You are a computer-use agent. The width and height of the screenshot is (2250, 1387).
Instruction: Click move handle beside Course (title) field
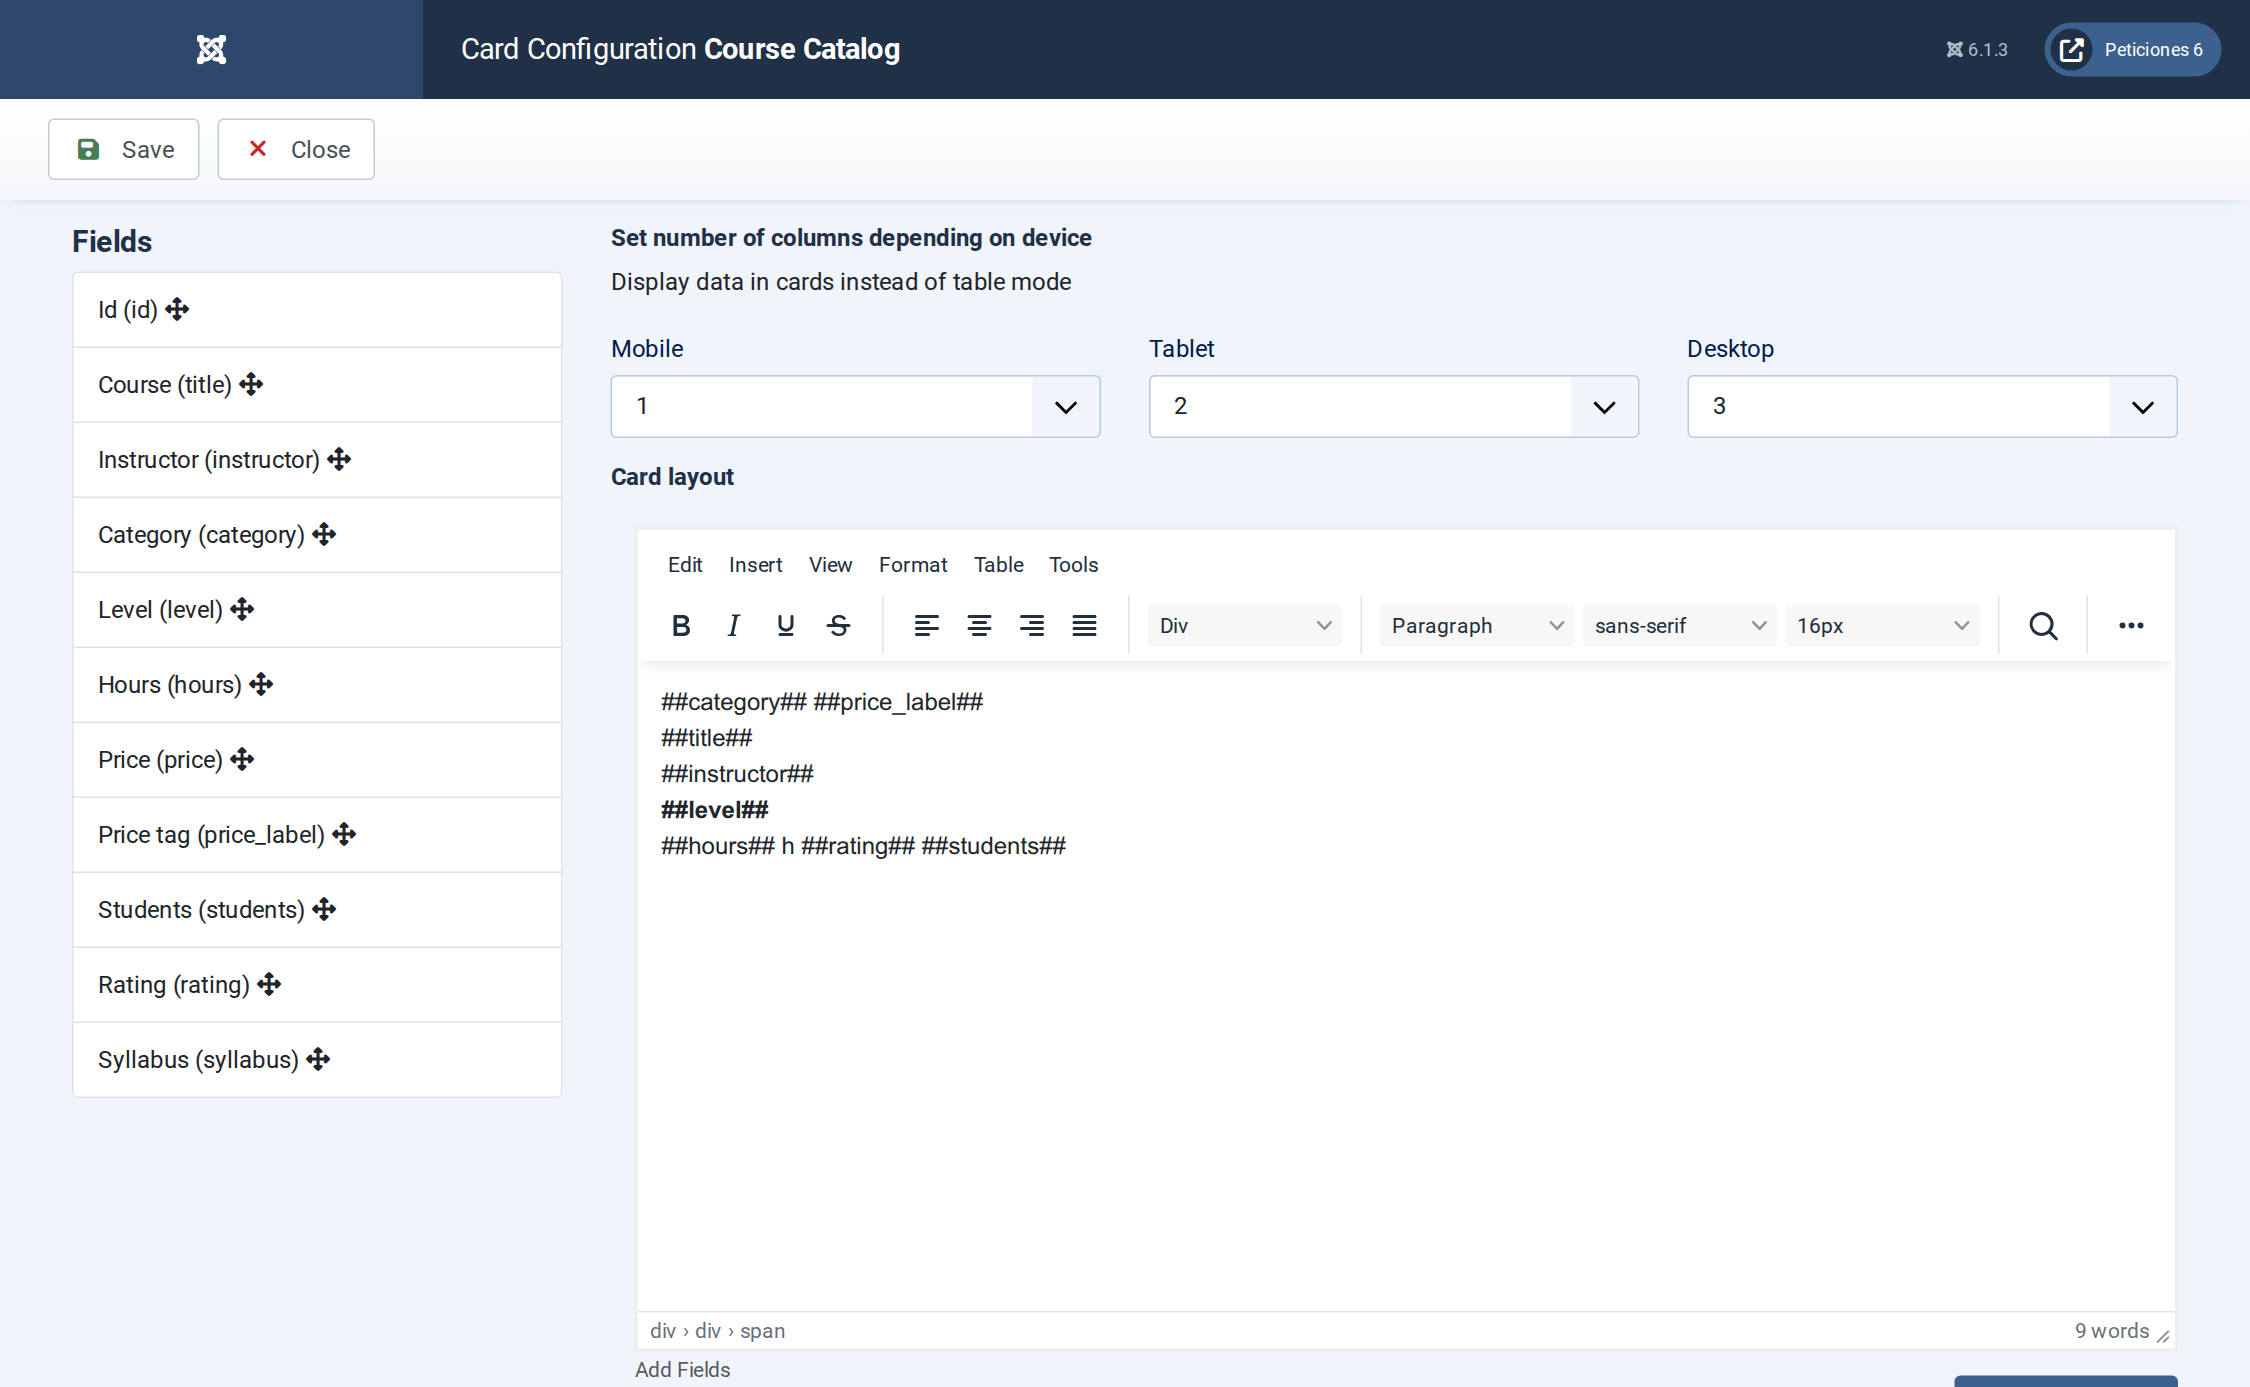[251, 384]
